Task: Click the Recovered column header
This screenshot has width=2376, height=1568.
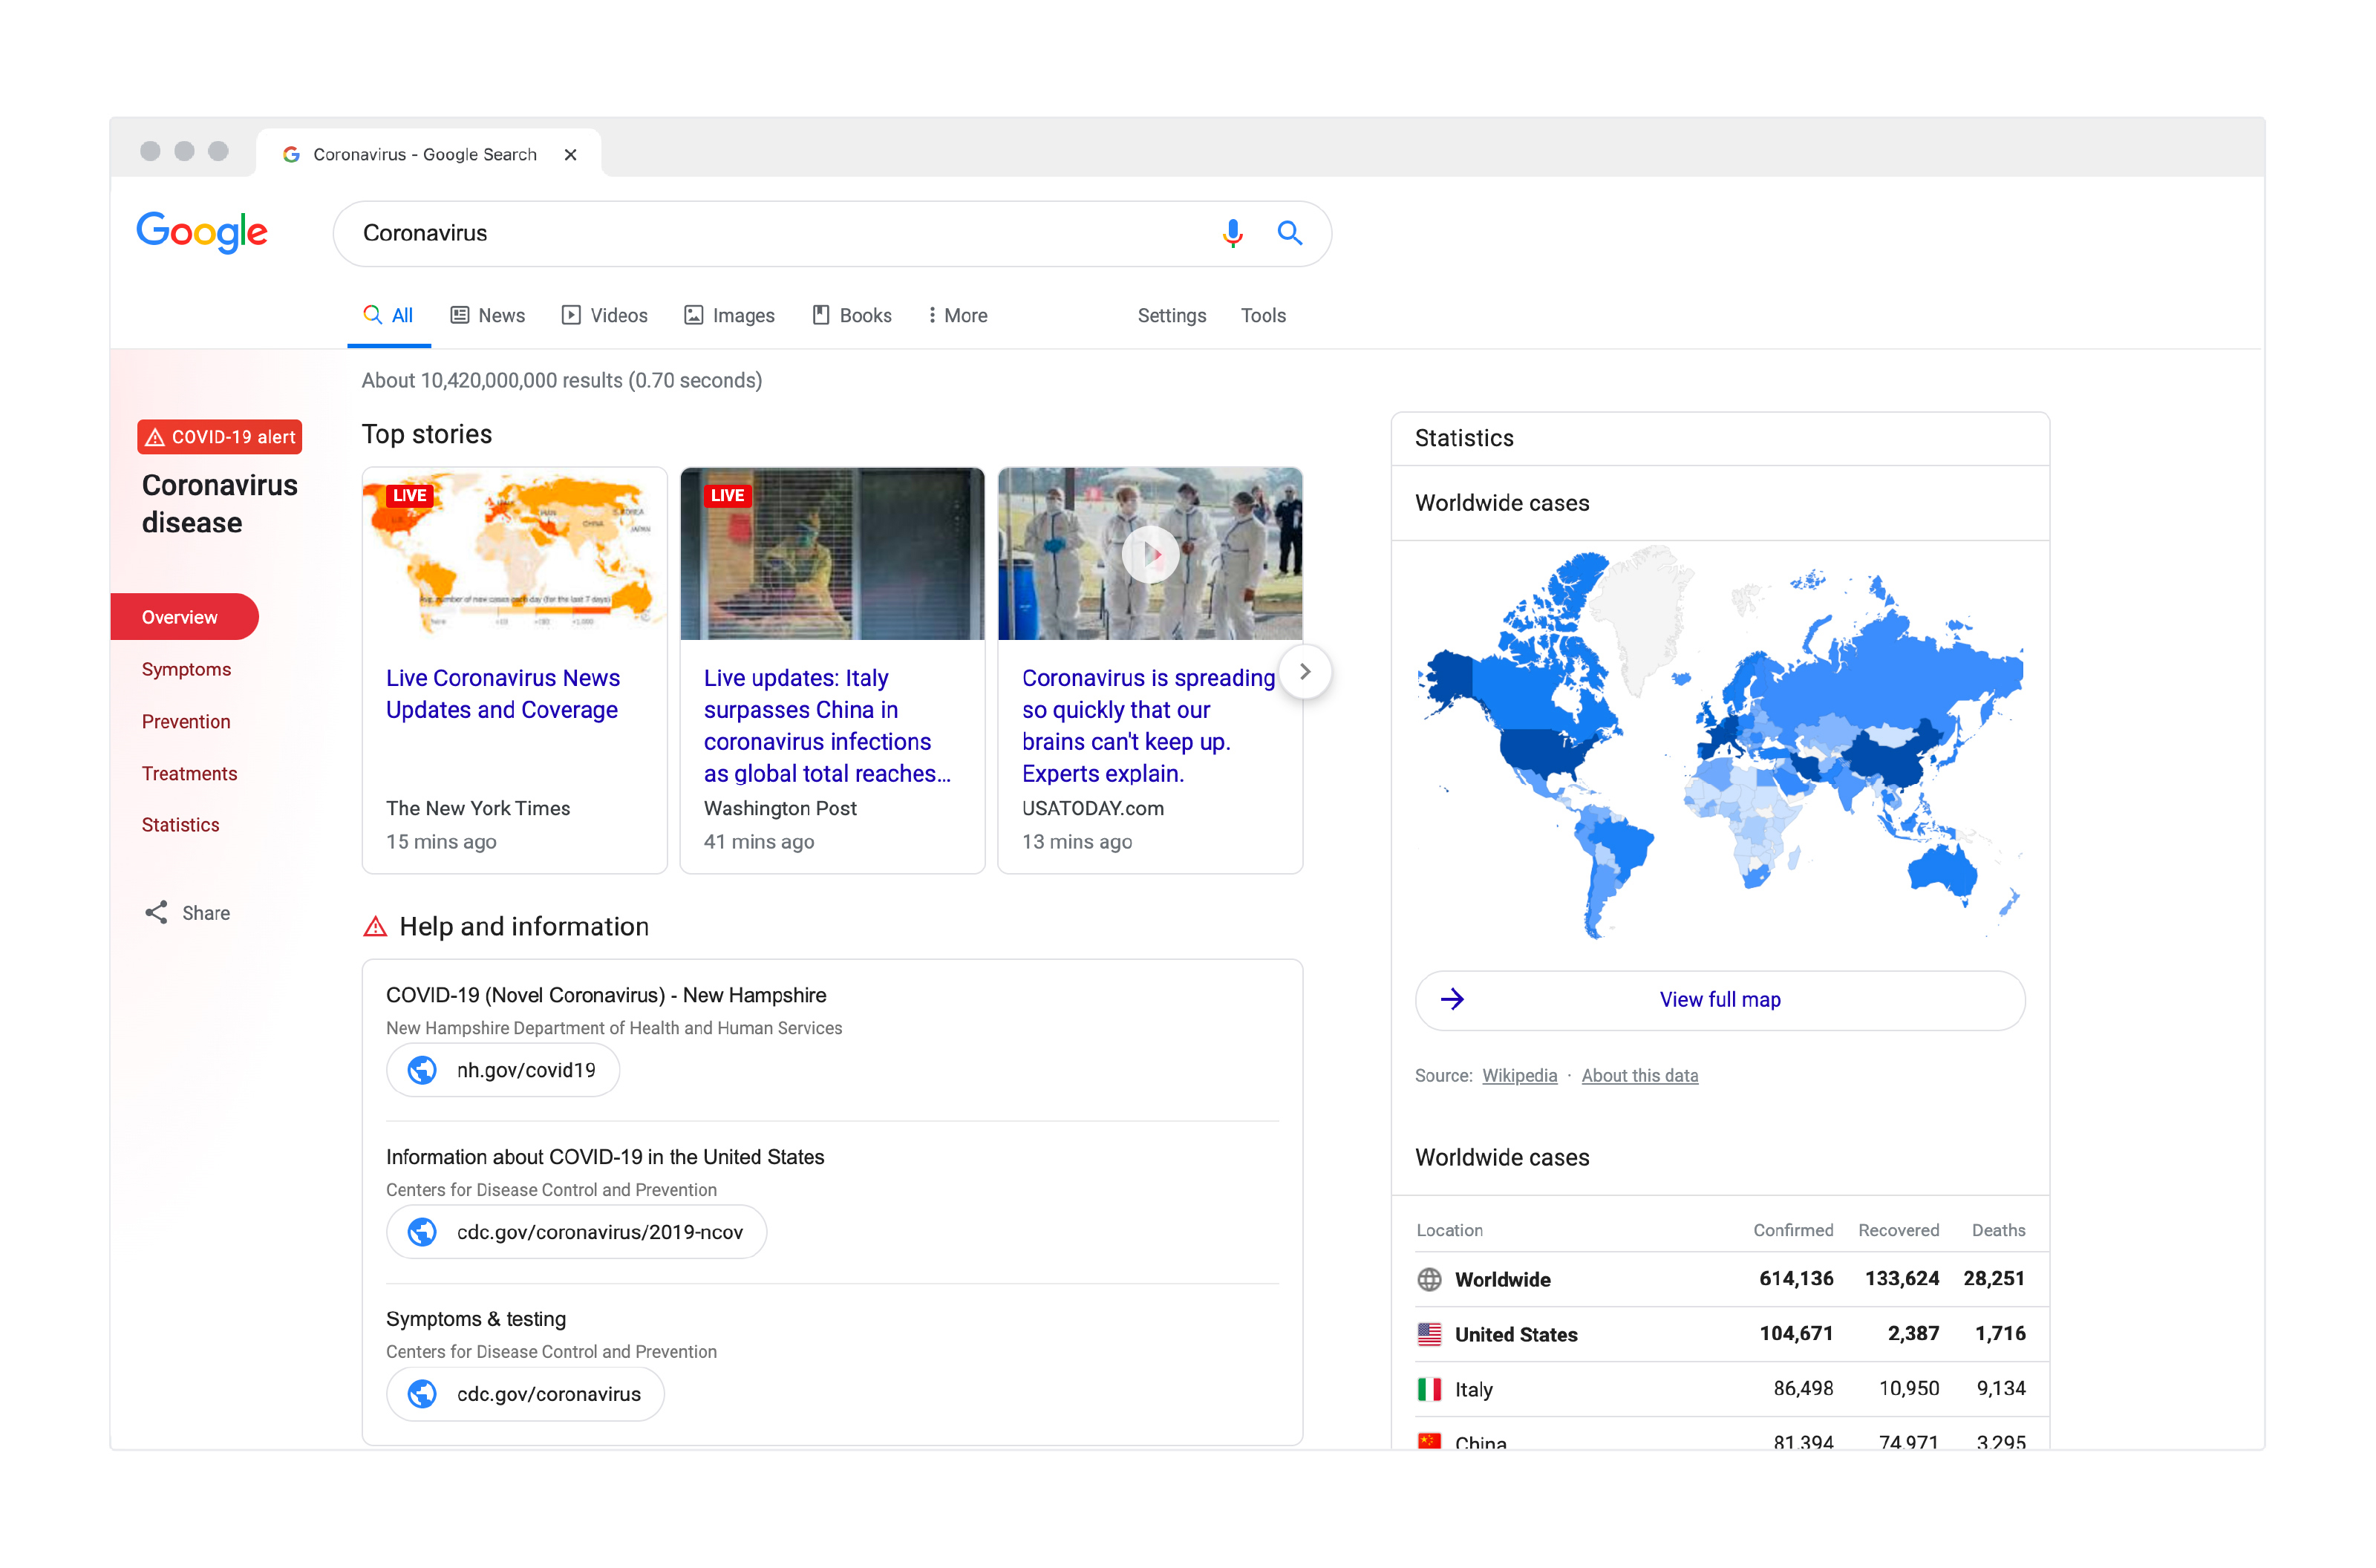Action: click(1898, 1230)
